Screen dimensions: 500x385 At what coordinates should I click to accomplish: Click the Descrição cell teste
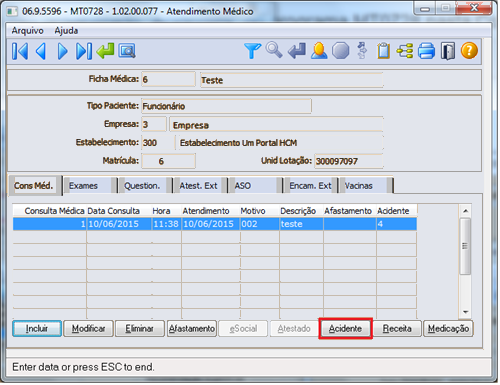[301, 224]
